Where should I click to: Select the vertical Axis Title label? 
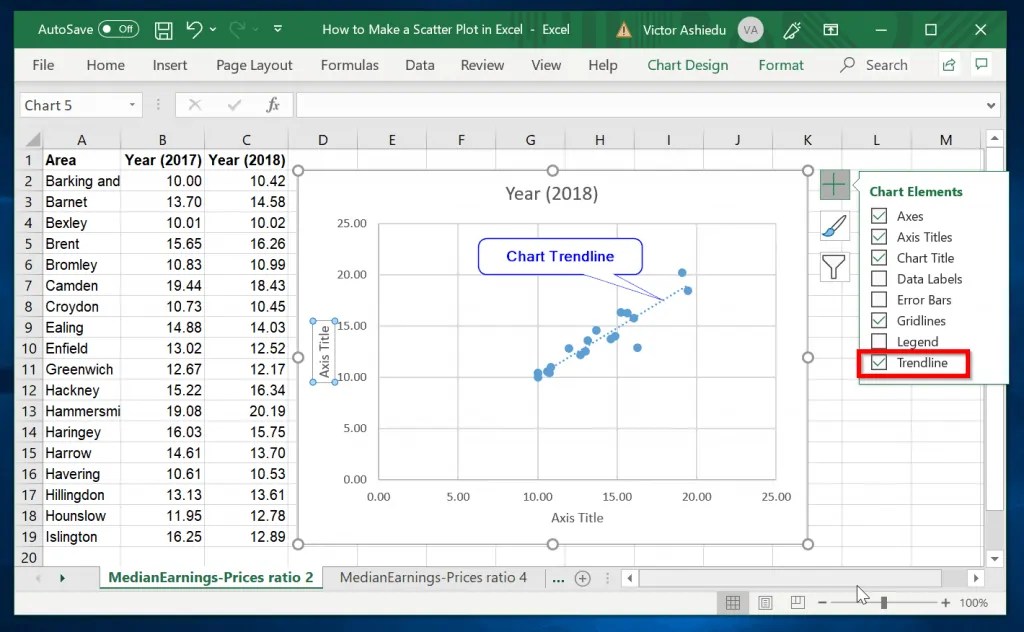tap(324, 352)
